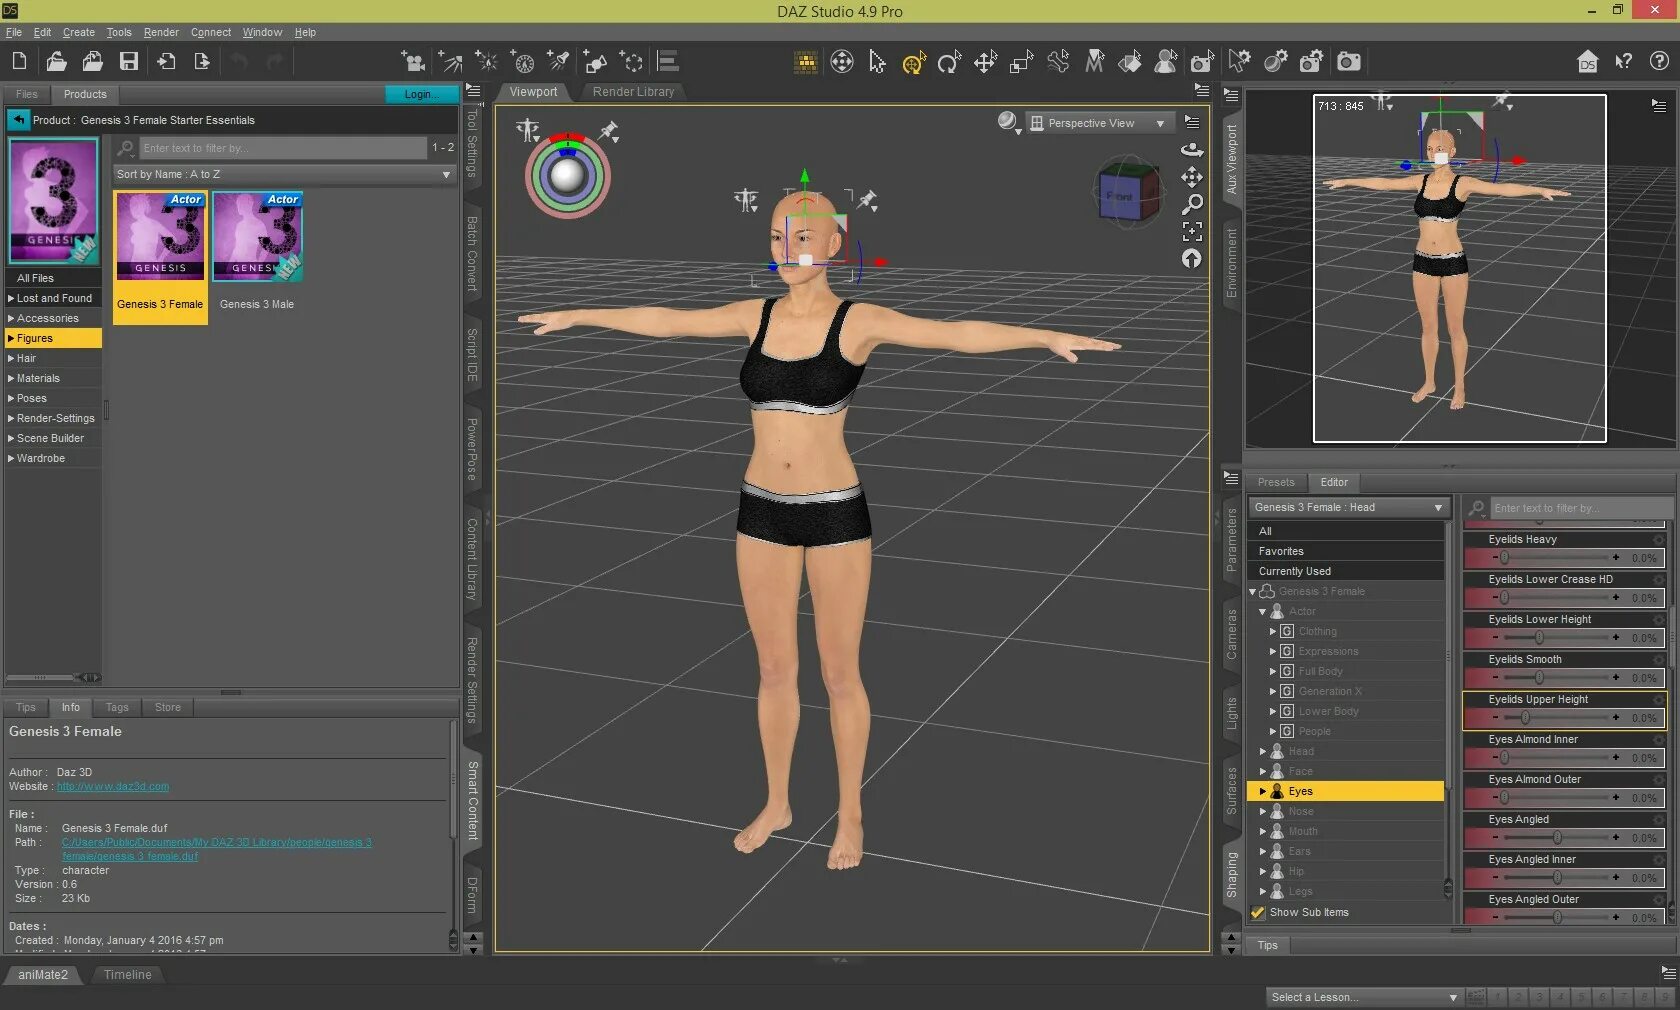Expand the Expressions group in the tree

coord(1273,651)
